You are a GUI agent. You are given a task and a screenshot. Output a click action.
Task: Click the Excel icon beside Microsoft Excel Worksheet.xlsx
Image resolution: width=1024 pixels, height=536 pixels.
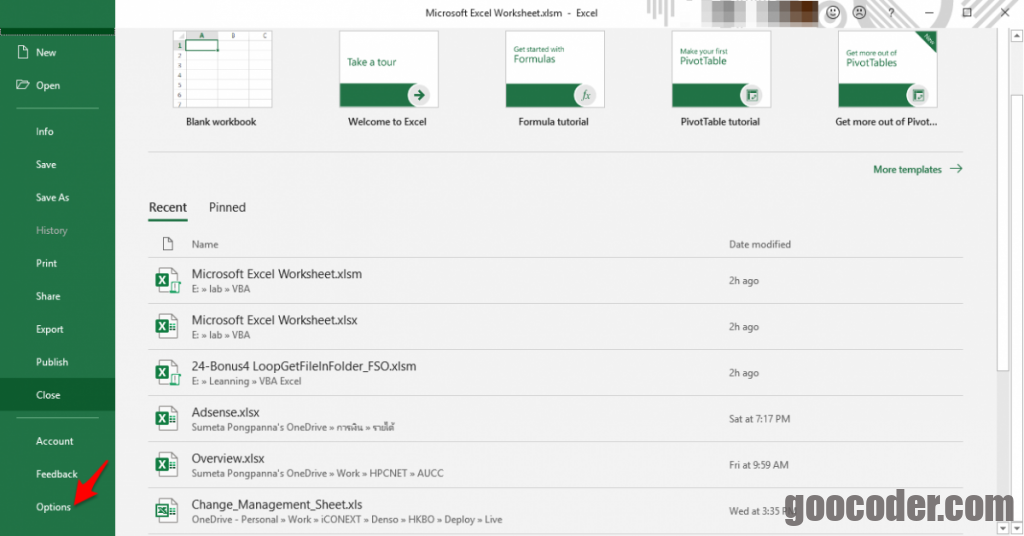(x=166, y=326)
